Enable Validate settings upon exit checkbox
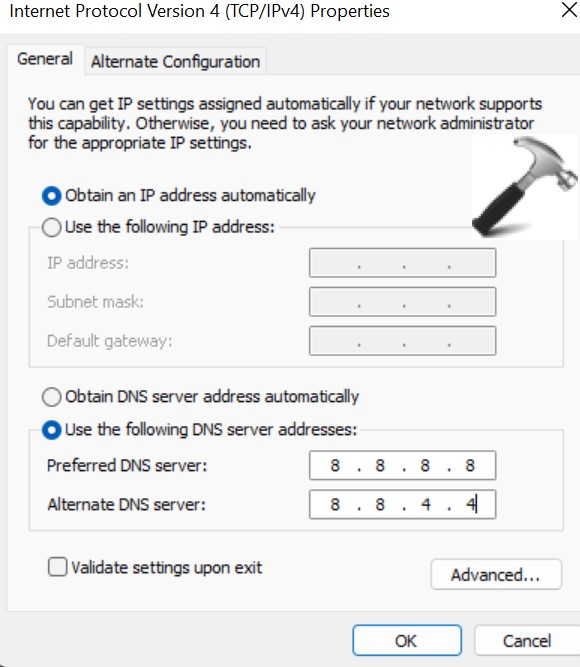The image size is (580, 667). (57, 567)
